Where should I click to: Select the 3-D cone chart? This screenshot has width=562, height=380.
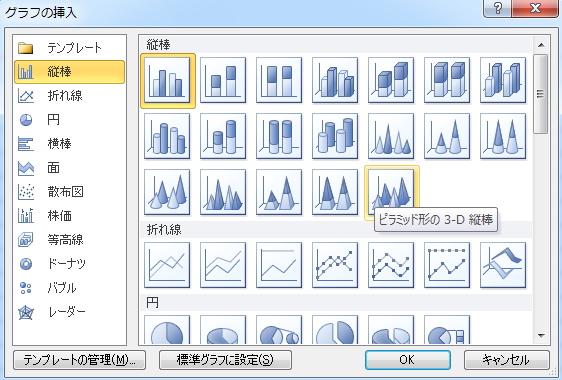pos(167,192)
